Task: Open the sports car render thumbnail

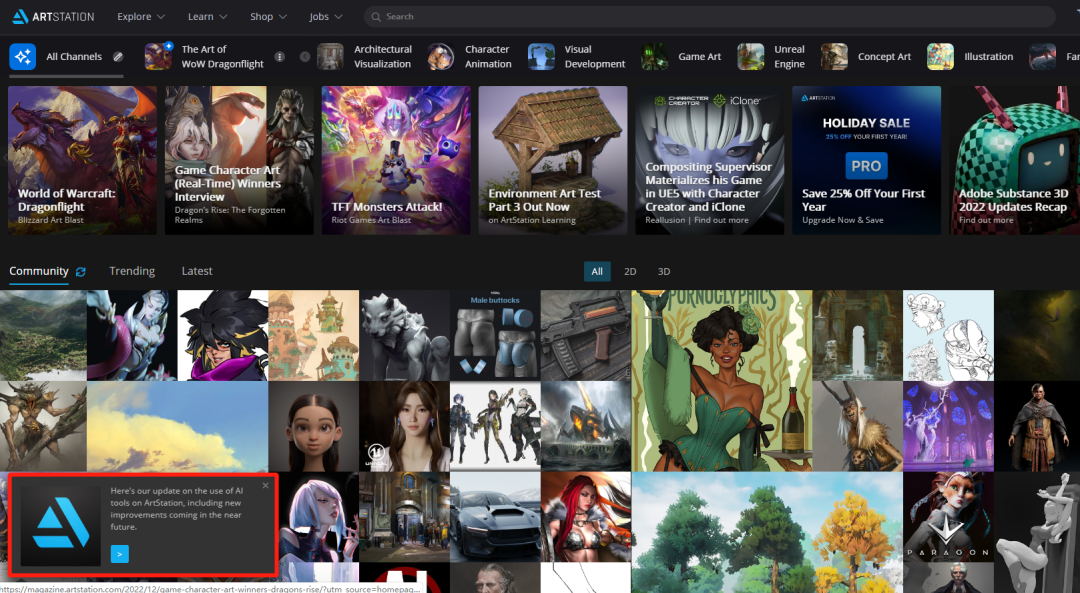Action: pos(495,517)
